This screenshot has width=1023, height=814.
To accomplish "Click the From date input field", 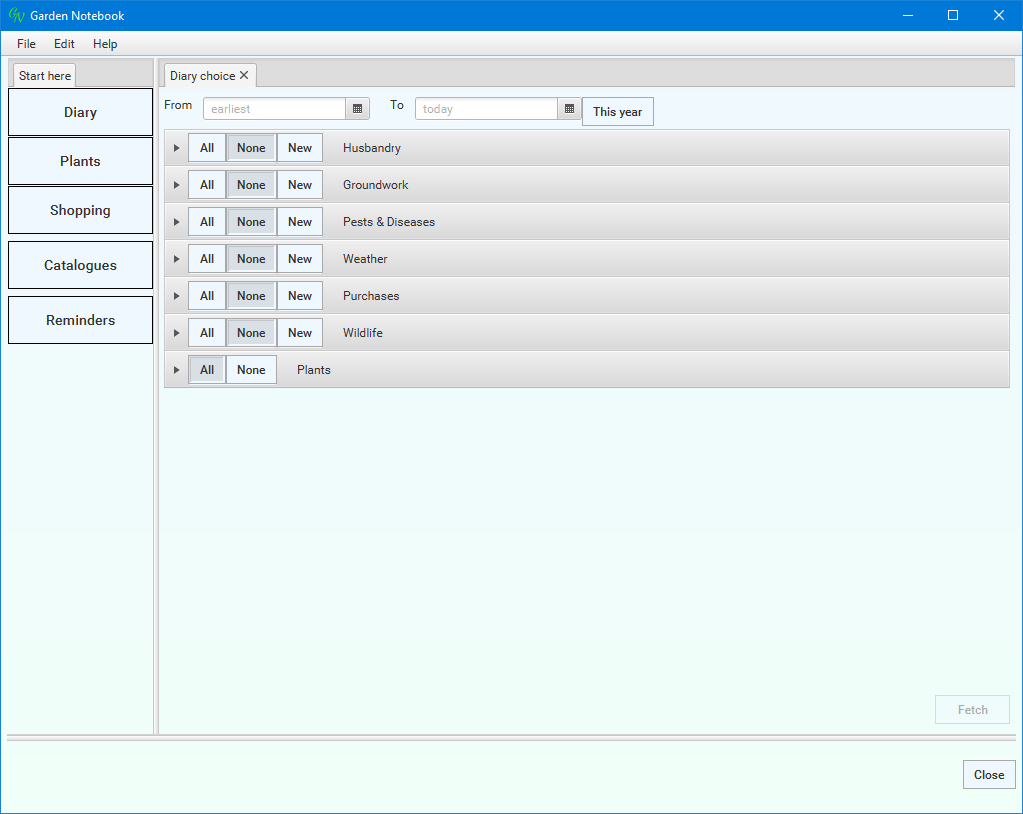I will point(274,109).
